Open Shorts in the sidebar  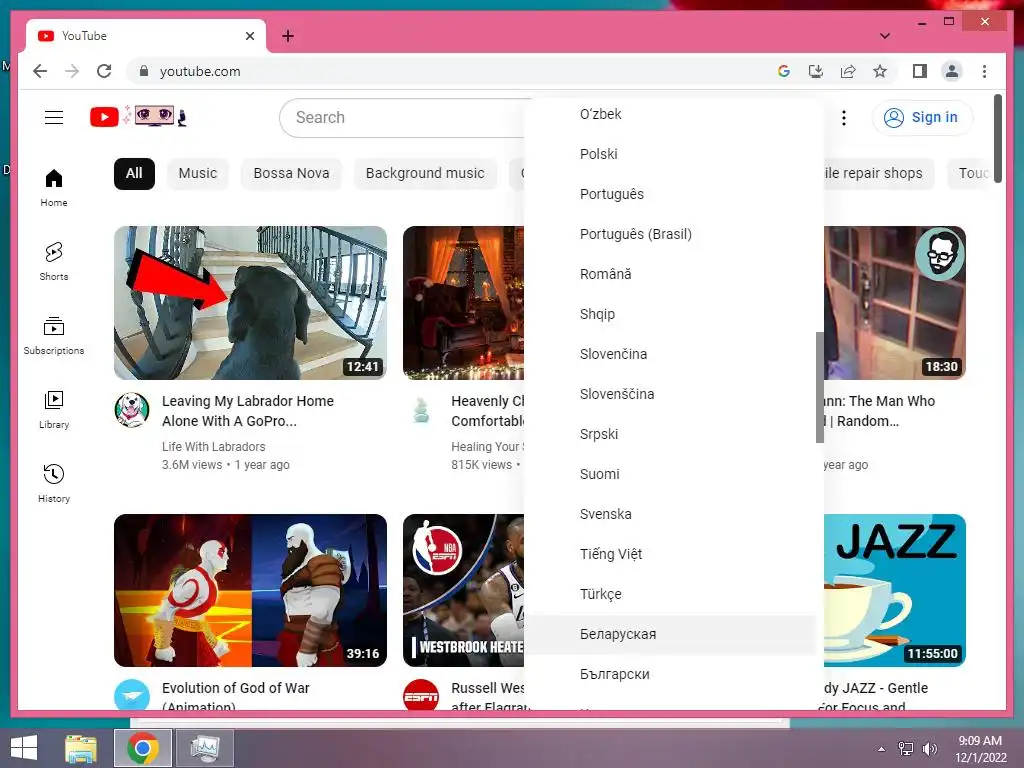point(54,261)
